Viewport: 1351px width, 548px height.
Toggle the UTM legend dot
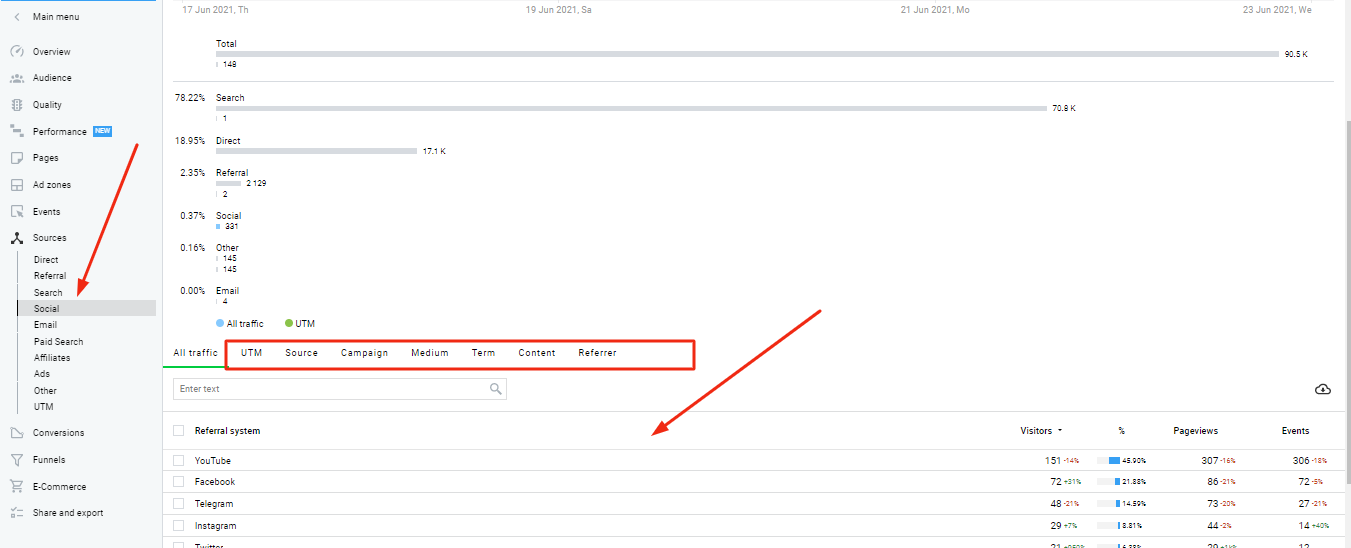289,324
